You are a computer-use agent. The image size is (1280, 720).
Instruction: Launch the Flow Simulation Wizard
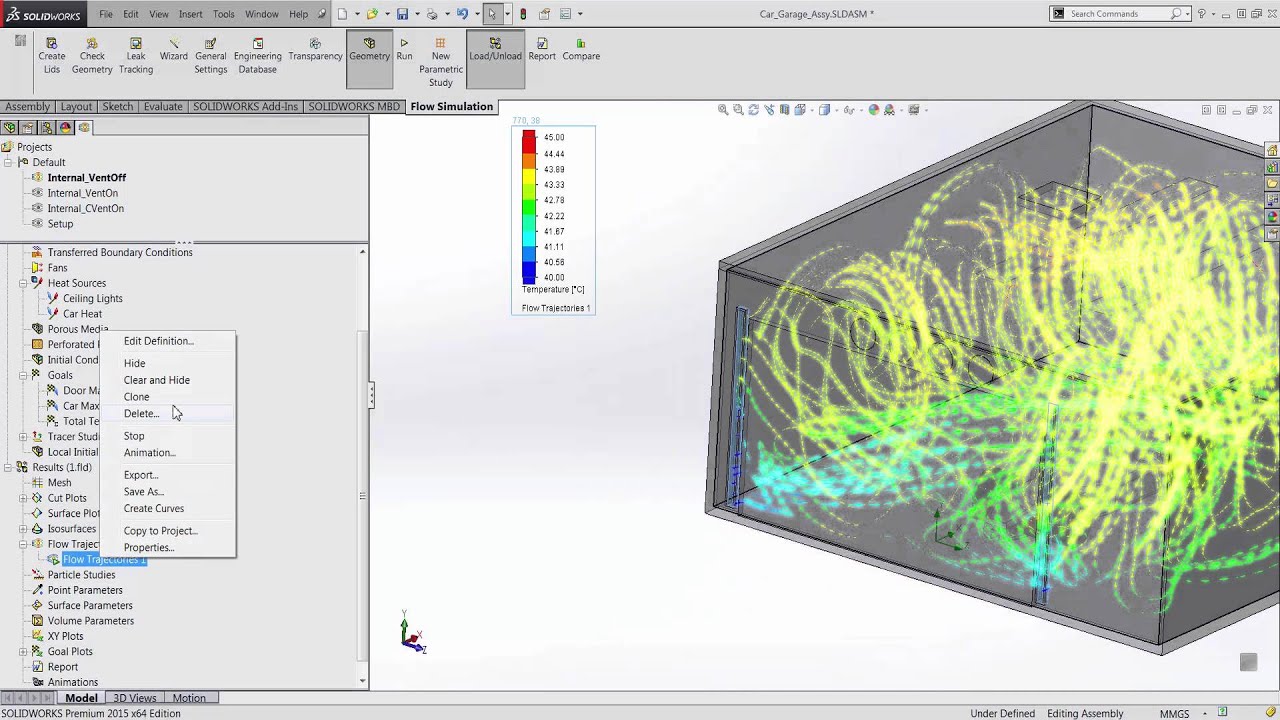point(174,50)
